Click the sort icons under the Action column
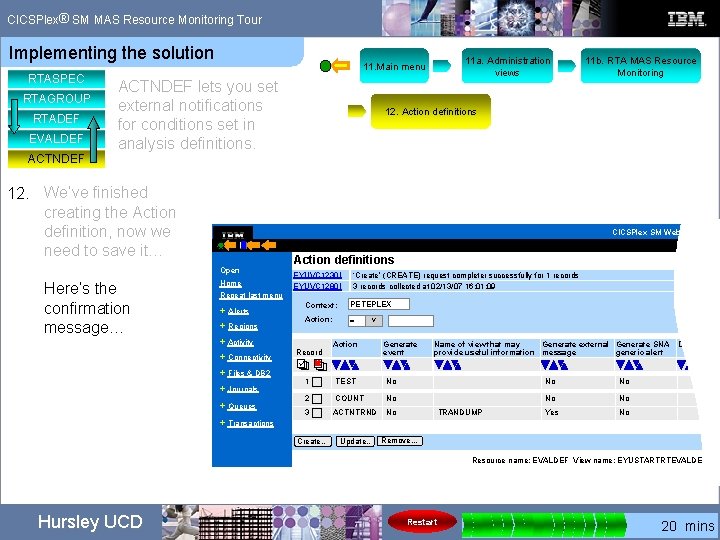Screen dimensions: 720x540 click(345, 365)
